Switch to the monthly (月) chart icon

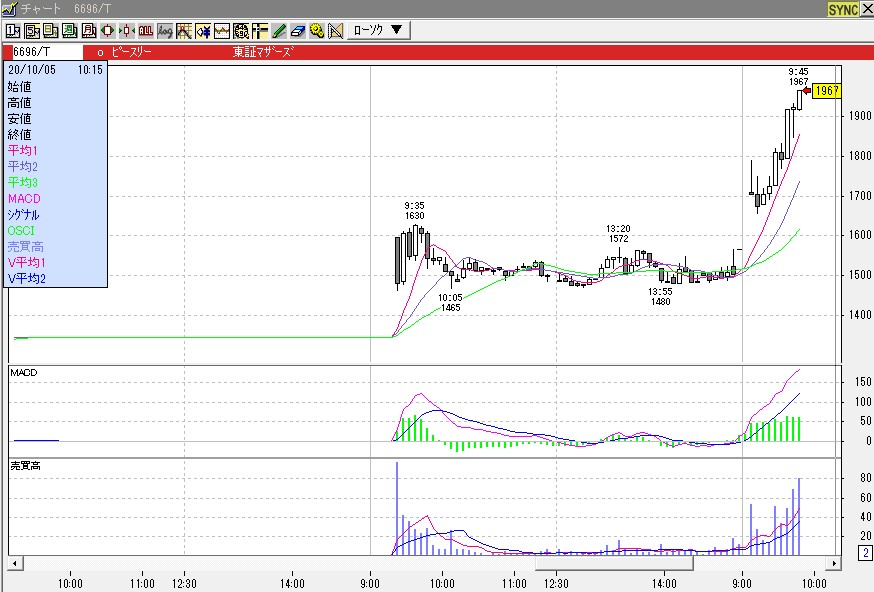point(88,30)
